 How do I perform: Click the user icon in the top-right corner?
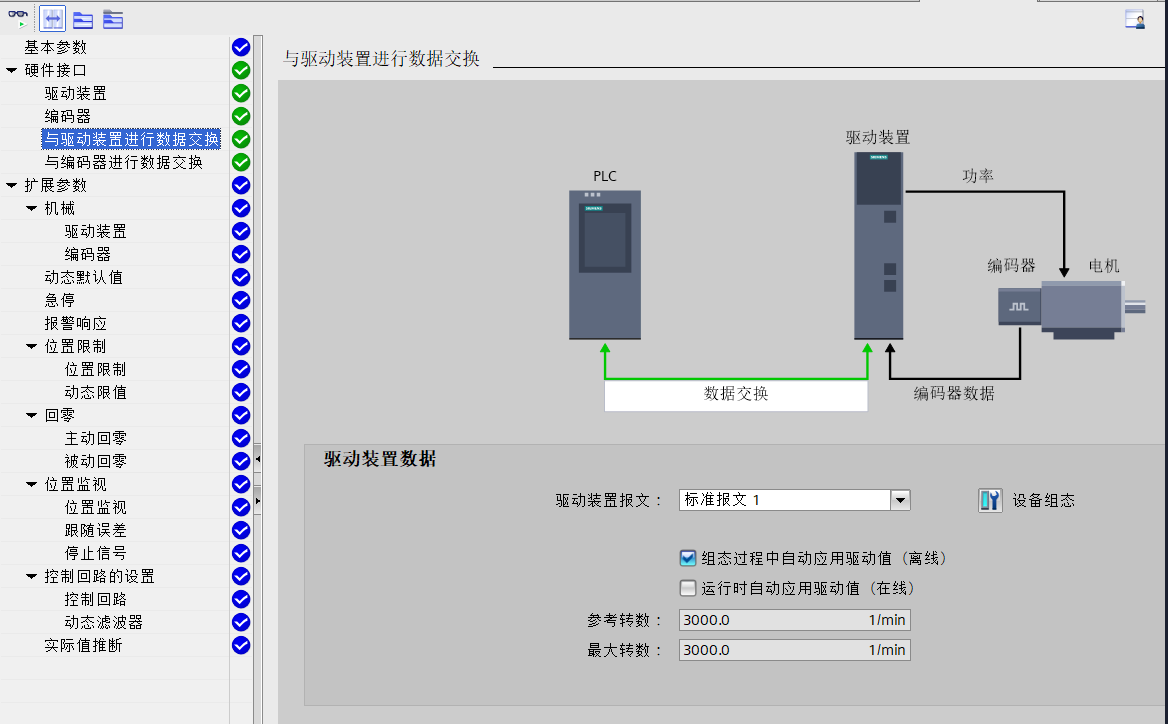pyautogui.click(x=1134, y=18)
